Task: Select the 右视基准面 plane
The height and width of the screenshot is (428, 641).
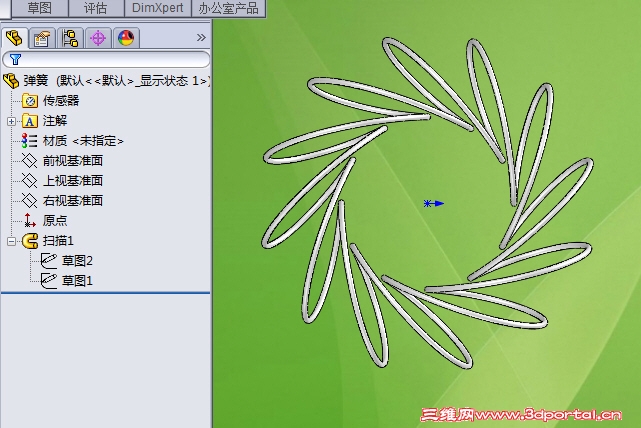Action: 73,200
